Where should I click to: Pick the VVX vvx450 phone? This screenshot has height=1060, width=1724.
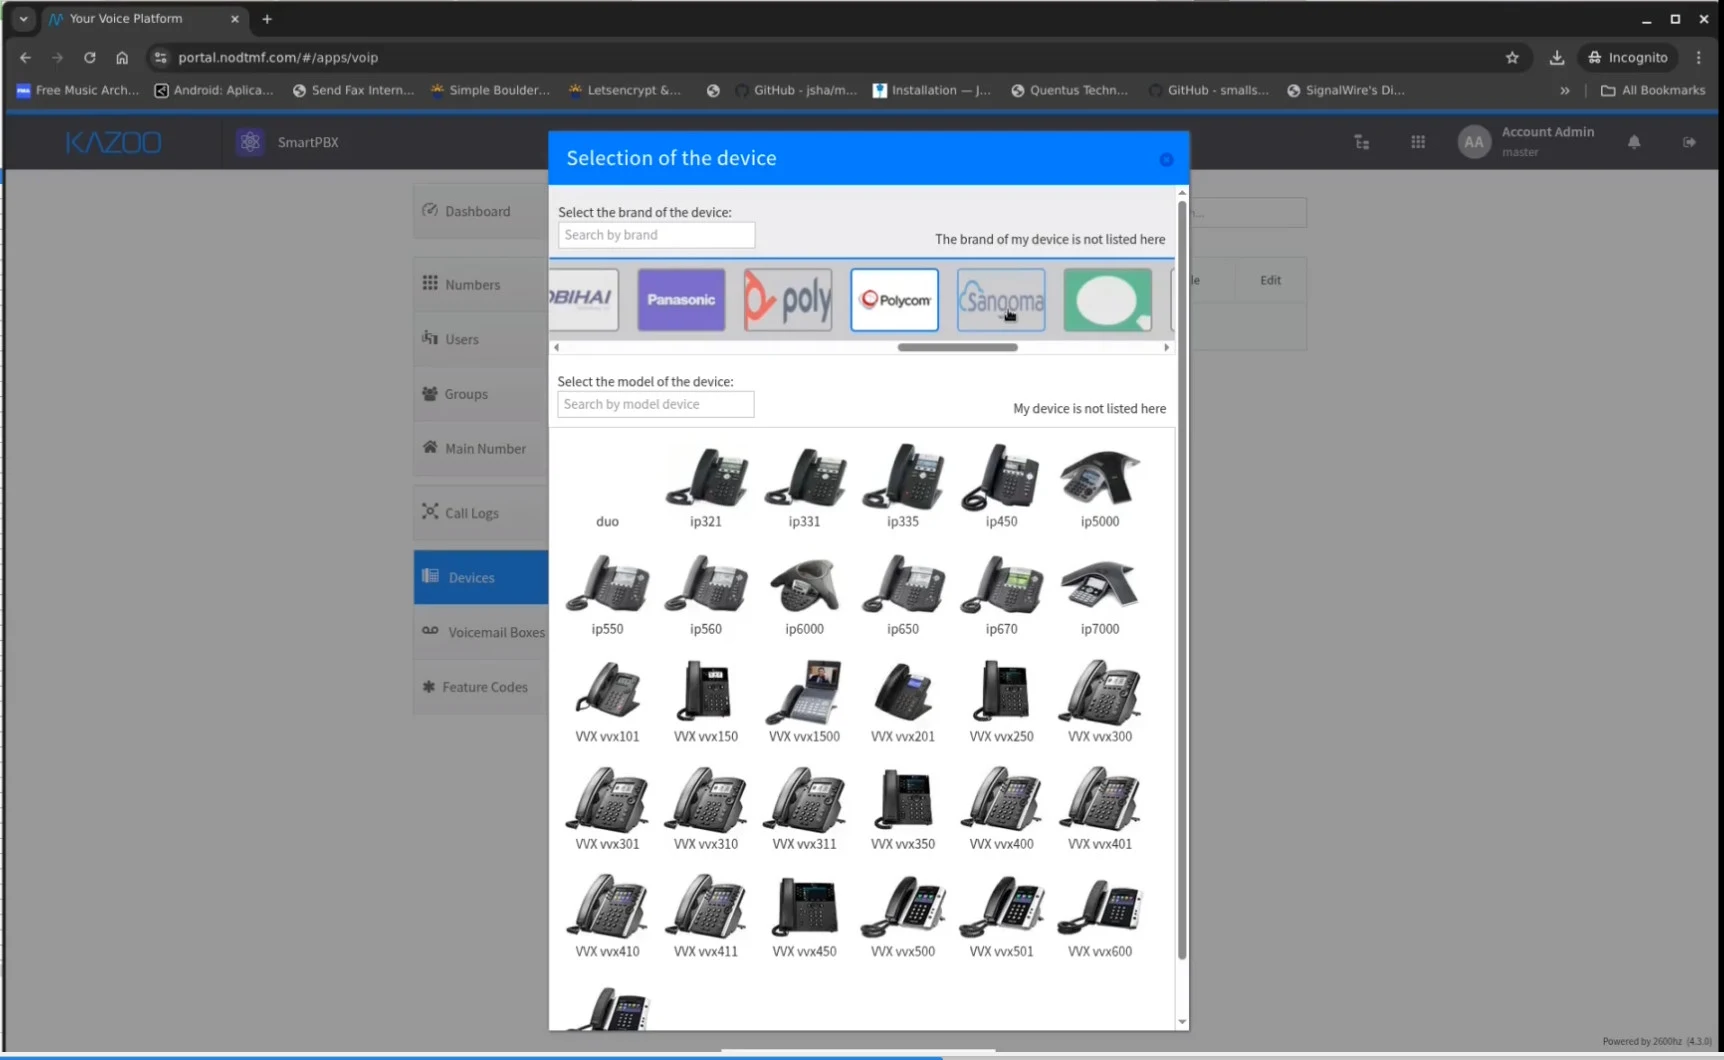(804, 917)
